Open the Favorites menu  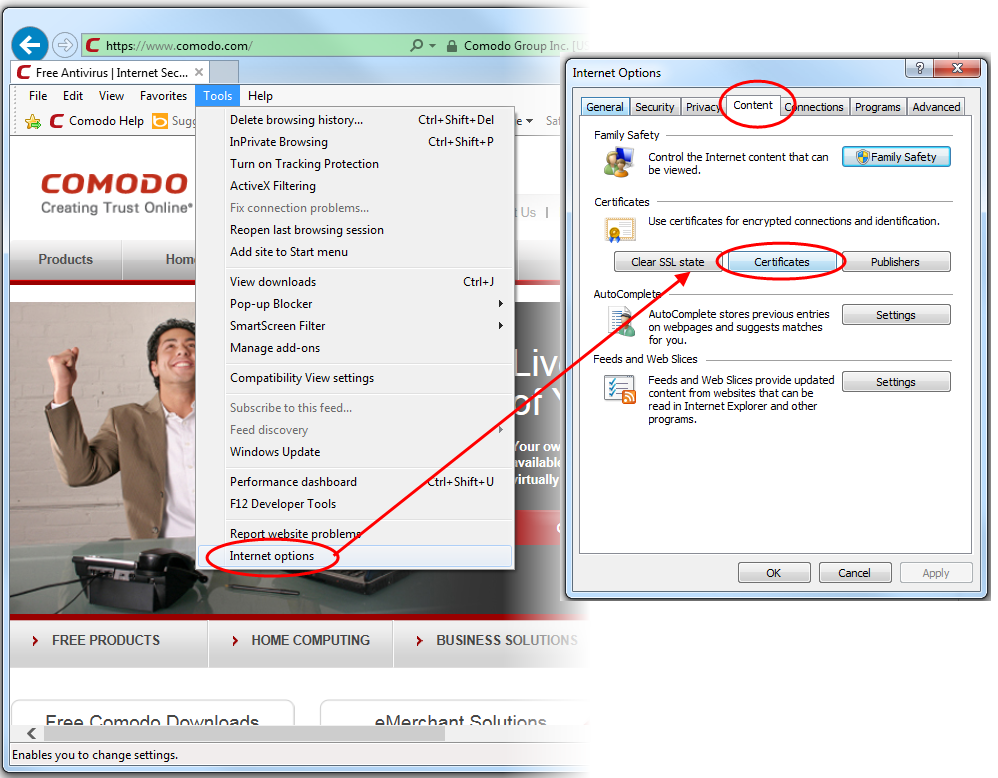[x=164, y=96]
